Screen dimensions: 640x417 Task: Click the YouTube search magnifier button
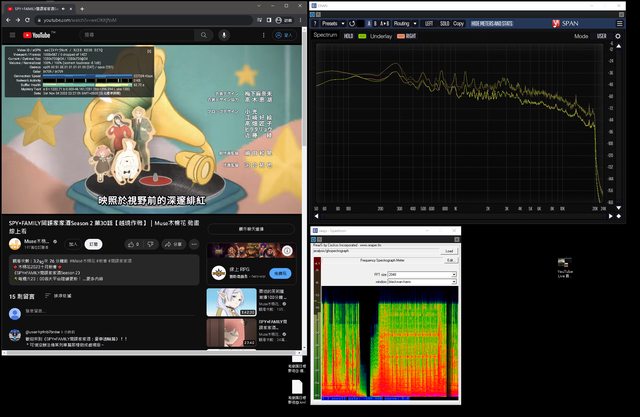204,35
